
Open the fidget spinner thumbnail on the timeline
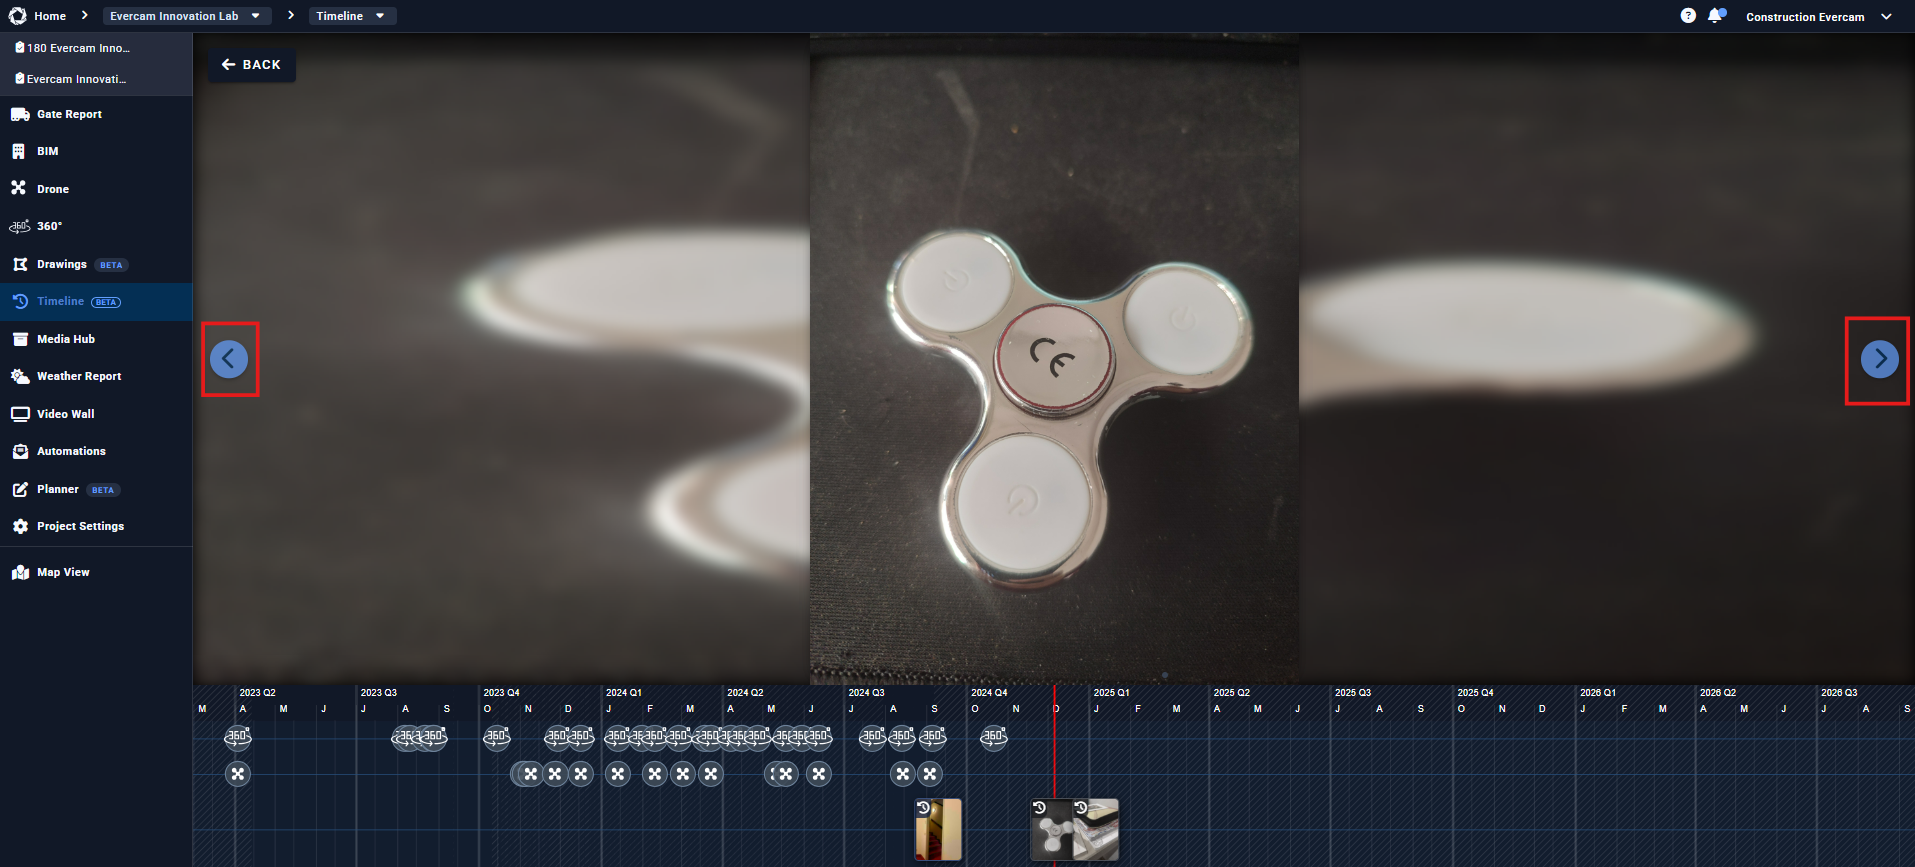coord(1052,829)
